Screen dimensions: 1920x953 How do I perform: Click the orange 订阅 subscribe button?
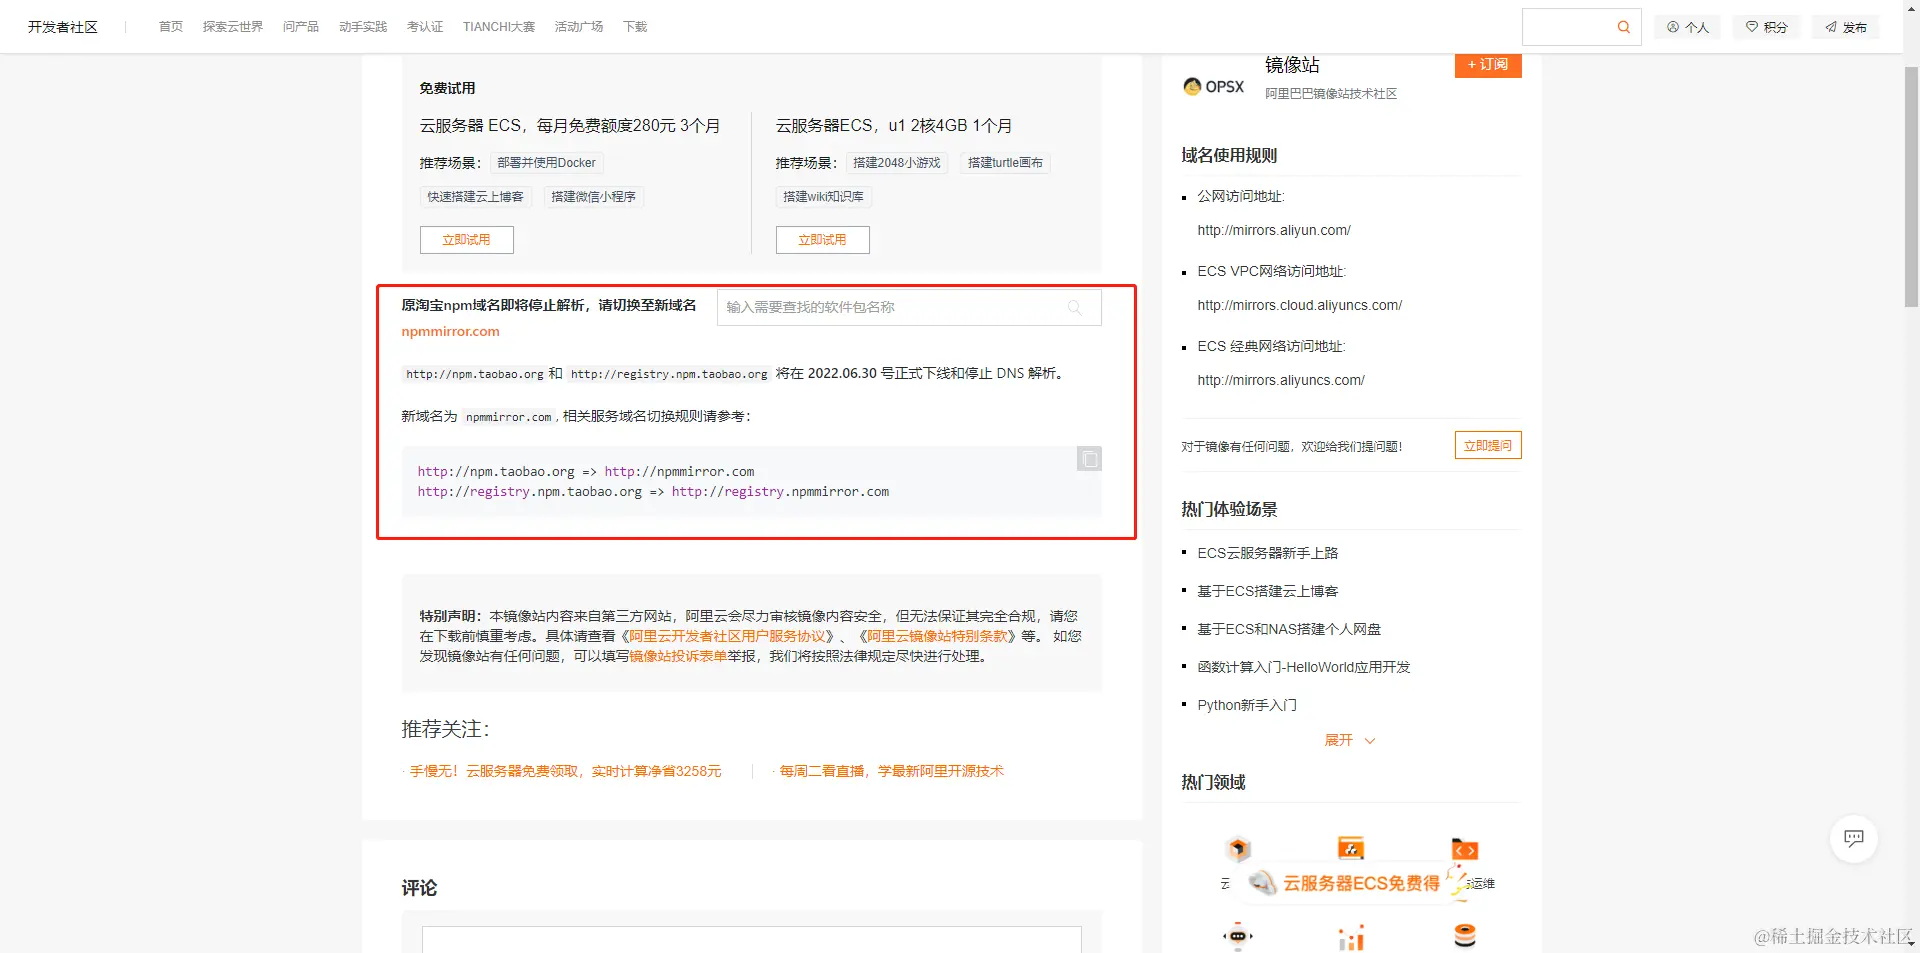click(x=1488, y=65)
